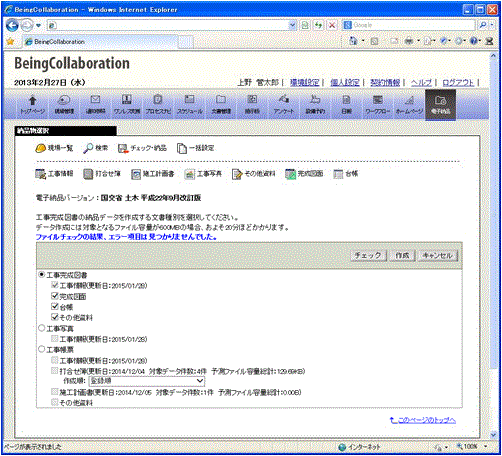The width and height of the screenshot is (502, 456).
Task: Open the zoom level dropdown in status bar
Action: tap(486, 446)
